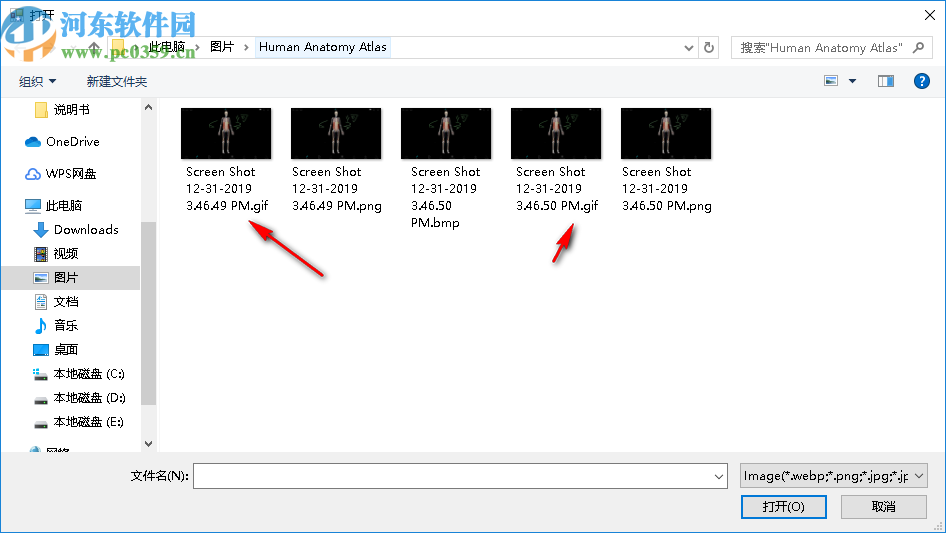
Task: Click the OneDrive cloud icon
Action: tap(33, 142)
